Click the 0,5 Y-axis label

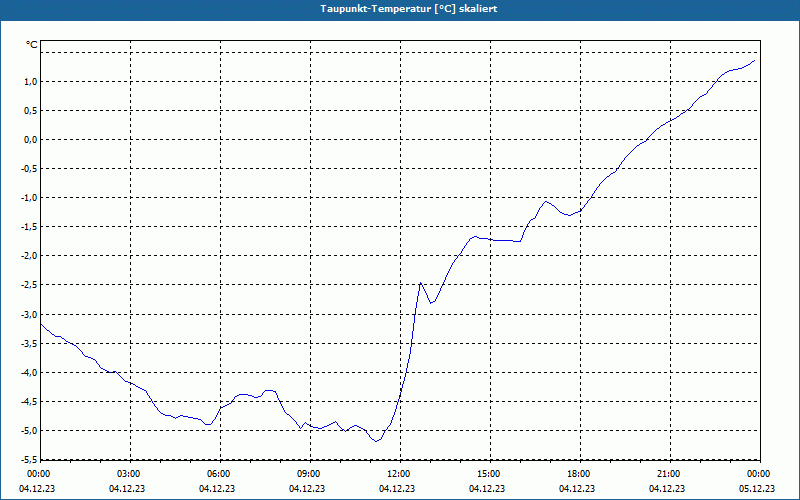[x=31, y=111]
